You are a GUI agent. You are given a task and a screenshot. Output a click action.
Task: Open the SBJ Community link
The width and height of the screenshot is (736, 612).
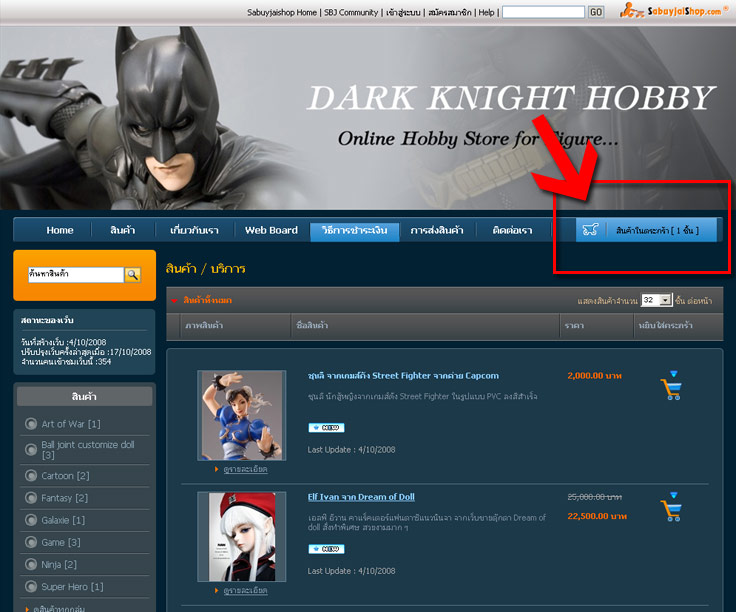pyautogui.click(x=351, y=13)
